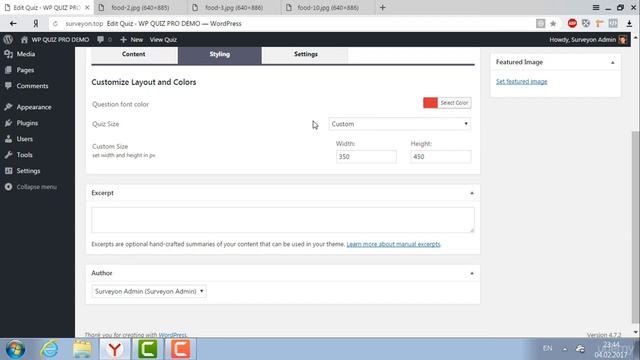Screen dimensions: 640x360
Task: Open Author dropdown Surveyon Admin
Action: point(149,291)
